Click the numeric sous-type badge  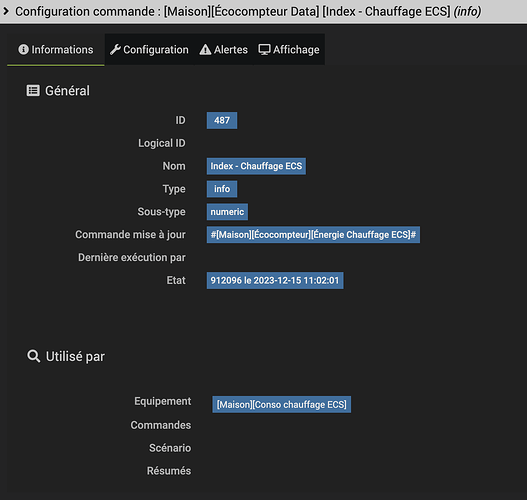pos(227,212)
